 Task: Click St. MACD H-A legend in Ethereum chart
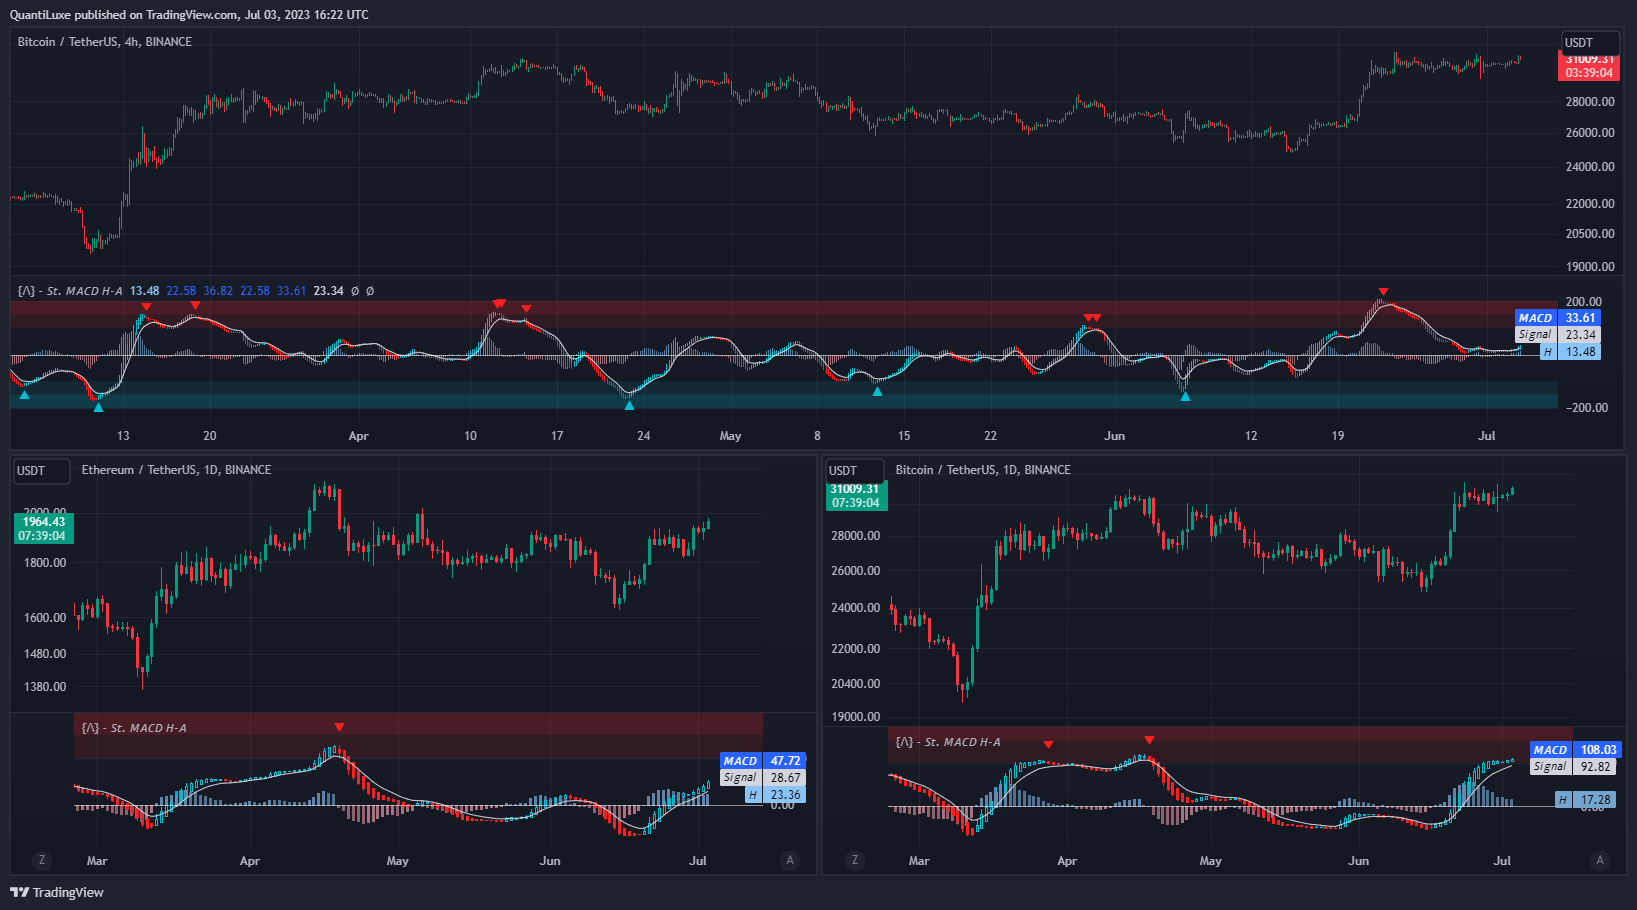134,728
